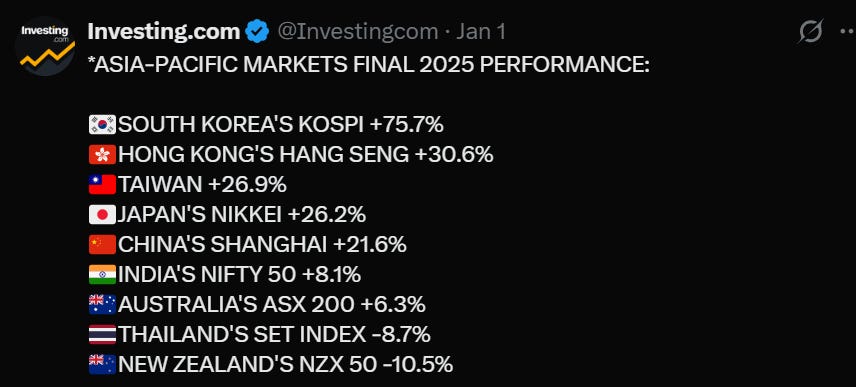Click the Investing.com display name

point(163,32)
